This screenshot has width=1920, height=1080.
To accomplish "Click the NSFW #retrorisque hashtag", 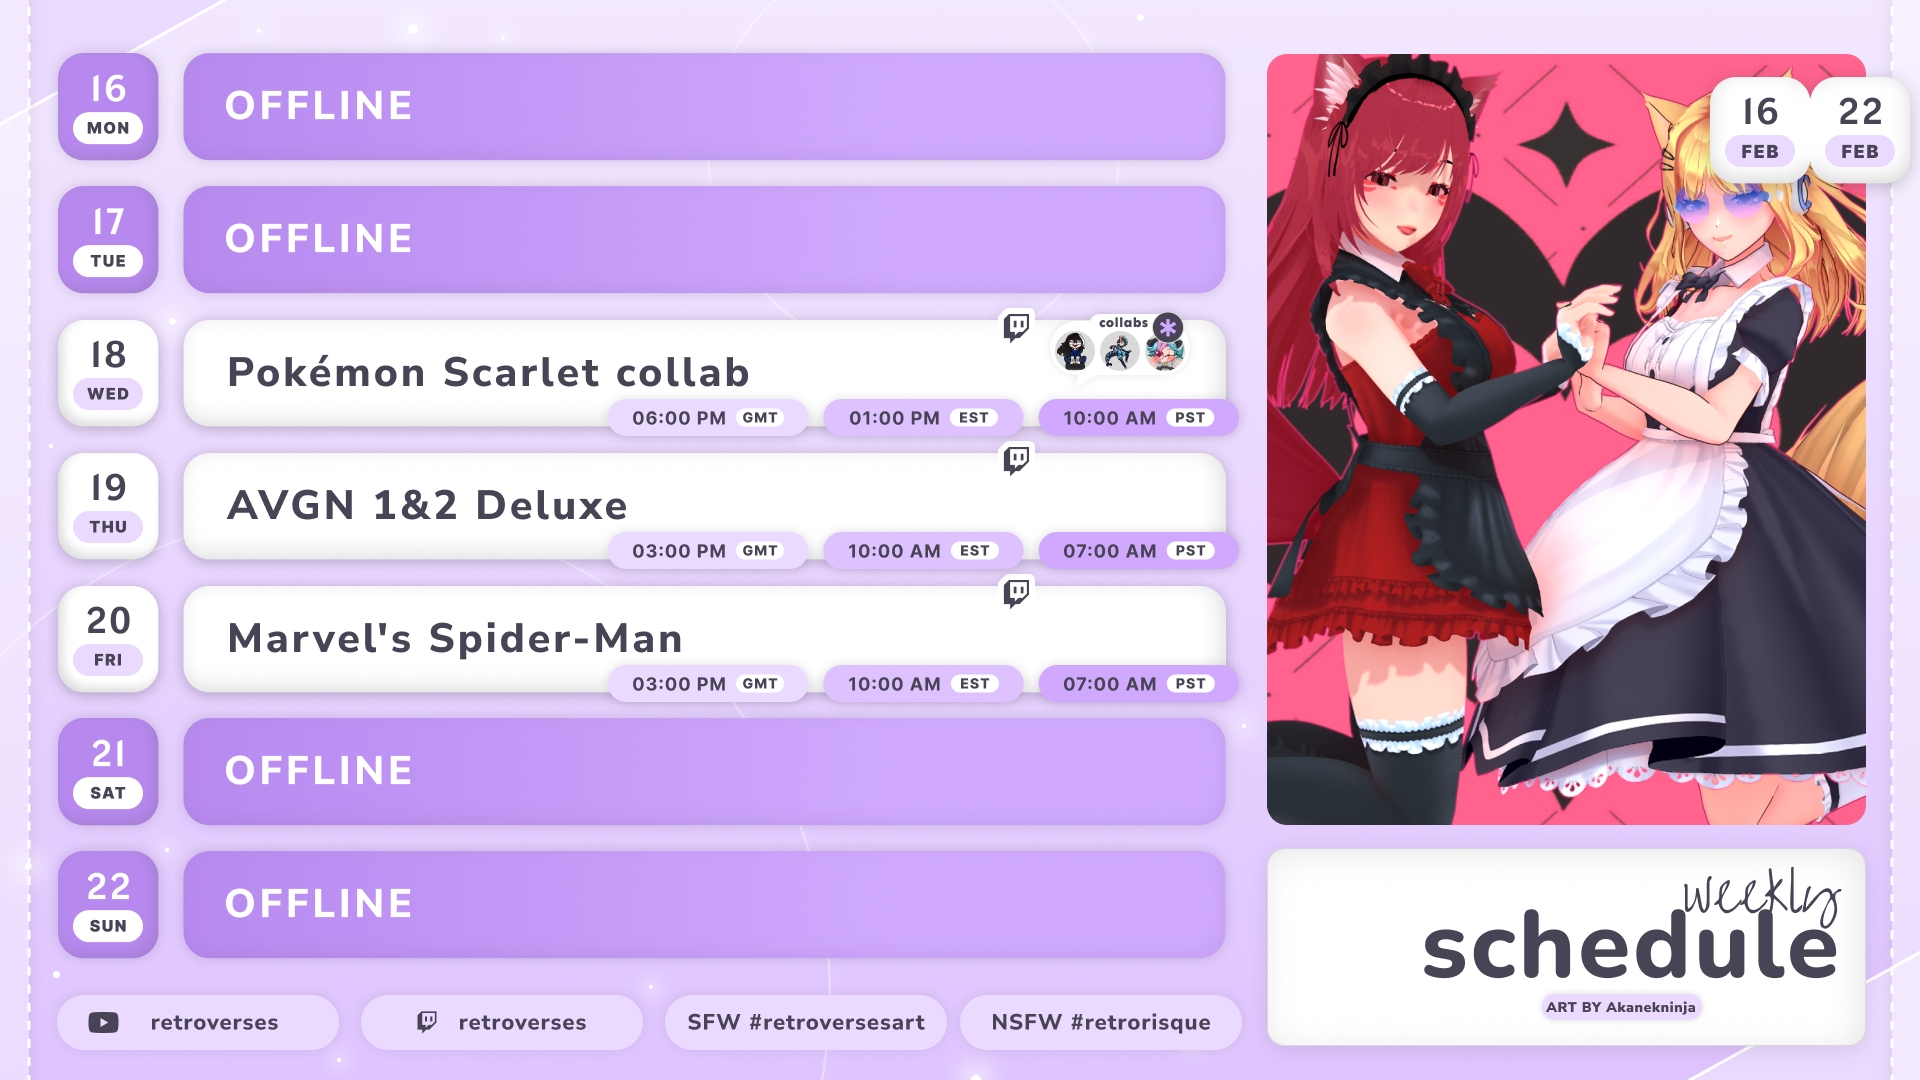I will (x=1101, y=1022).
